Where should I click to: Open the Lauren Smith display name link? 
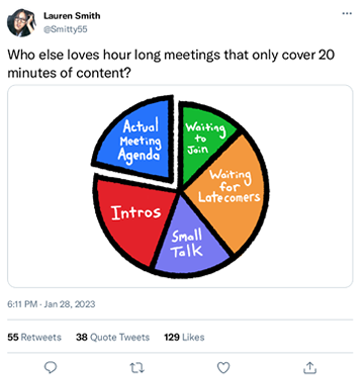click(72, 16)
